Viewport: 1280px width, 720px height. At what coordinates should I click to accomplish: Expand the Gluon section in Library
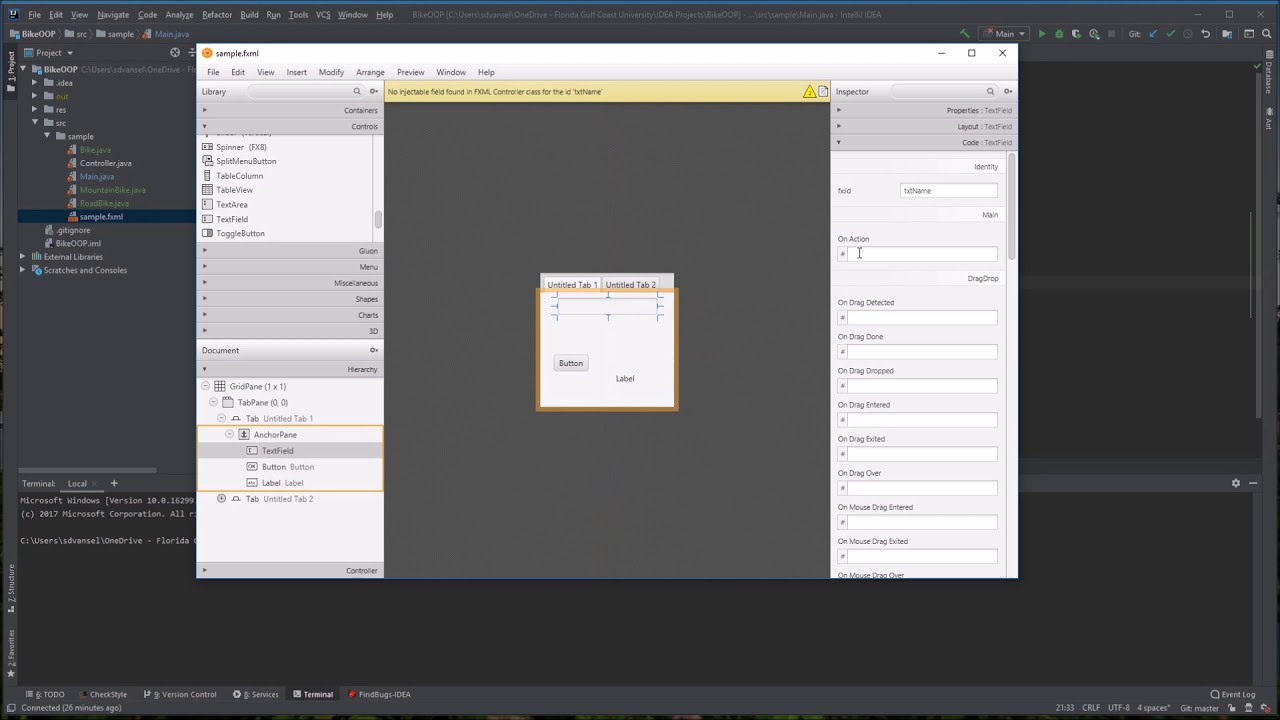pyautogui.click(x=290, y=251)
